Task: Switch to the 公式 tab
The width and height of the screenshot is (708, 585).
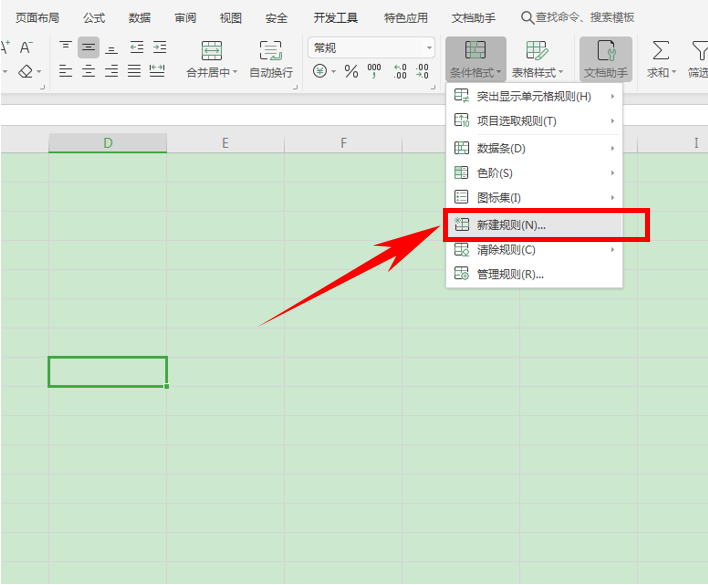Action: (x=94, y=18)
